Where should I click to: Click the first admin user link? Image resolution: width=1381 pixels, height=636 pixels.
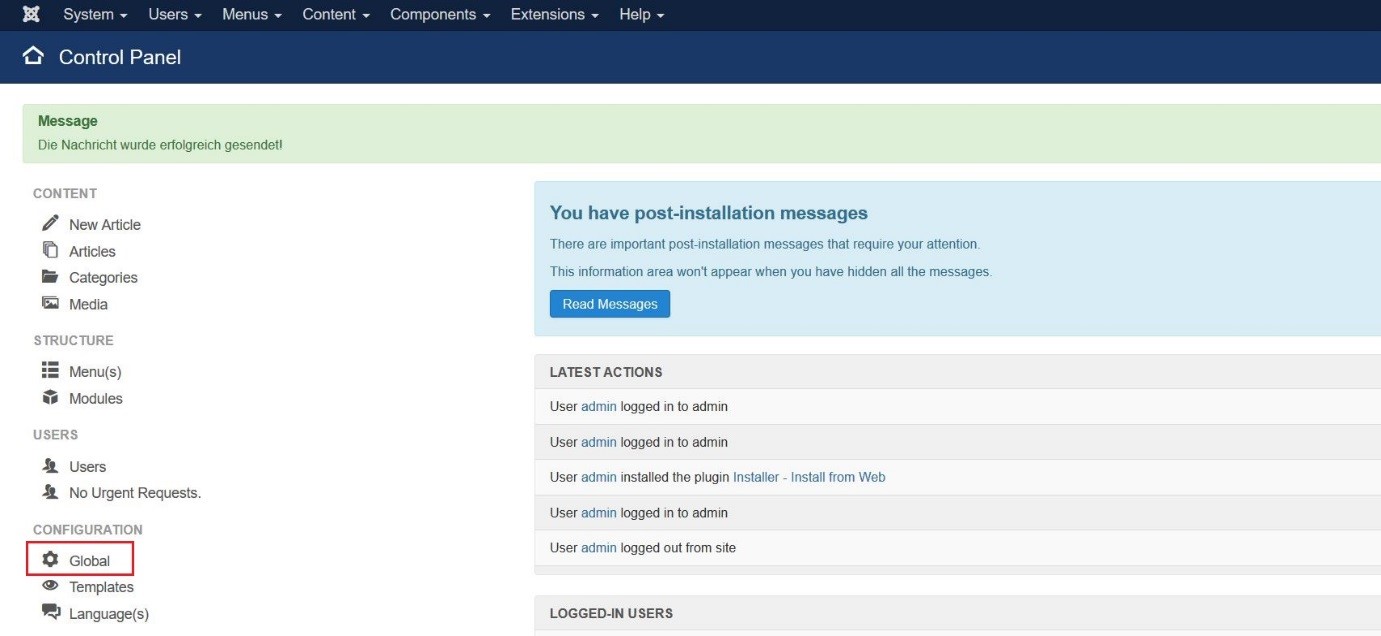pyautogui.click(x=599, y=407)
